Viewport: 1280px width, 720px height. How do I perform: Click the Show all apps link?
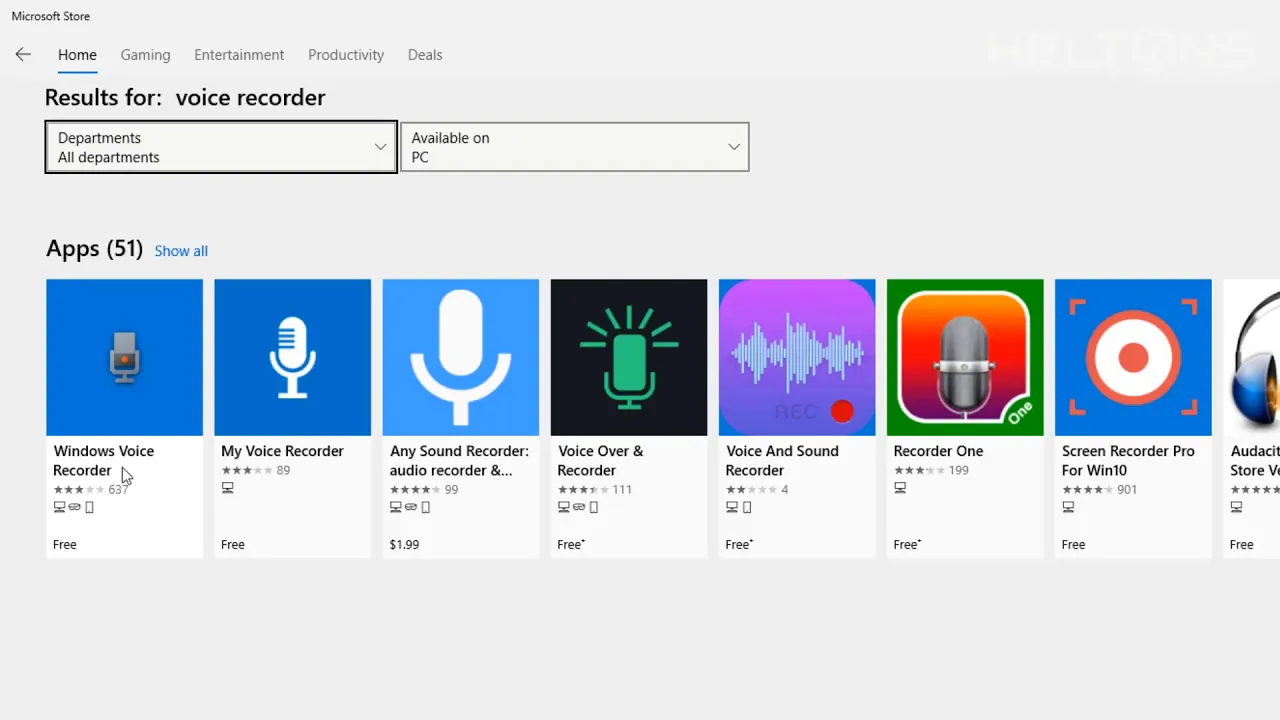click(x=181, y=251)
